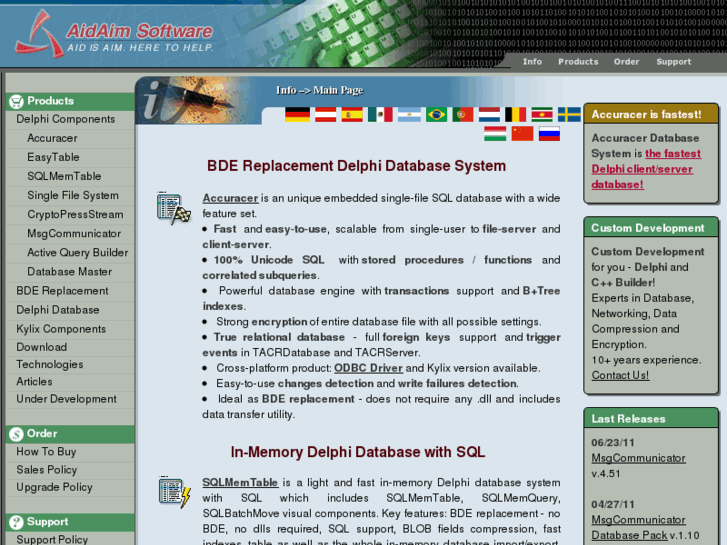Open MsgCommunicator v.4.51 release link
The height and width of the screenshot is (545, 727).
click(638, 458)
